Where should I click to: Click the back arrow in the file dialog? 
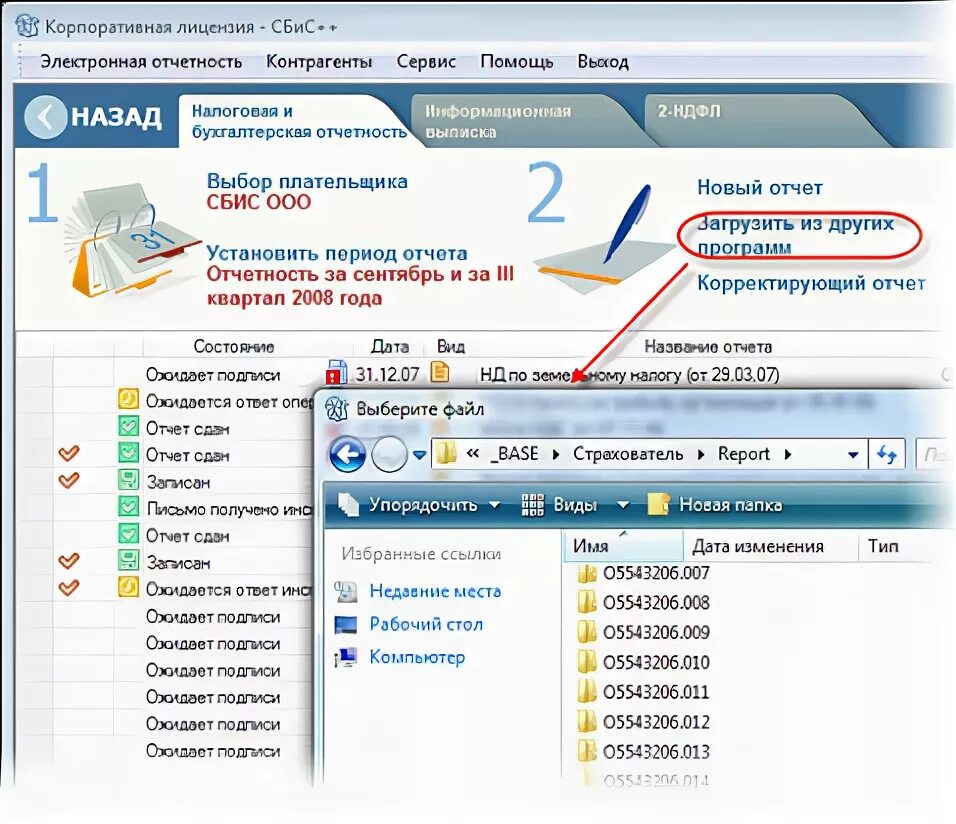(348, 454)
